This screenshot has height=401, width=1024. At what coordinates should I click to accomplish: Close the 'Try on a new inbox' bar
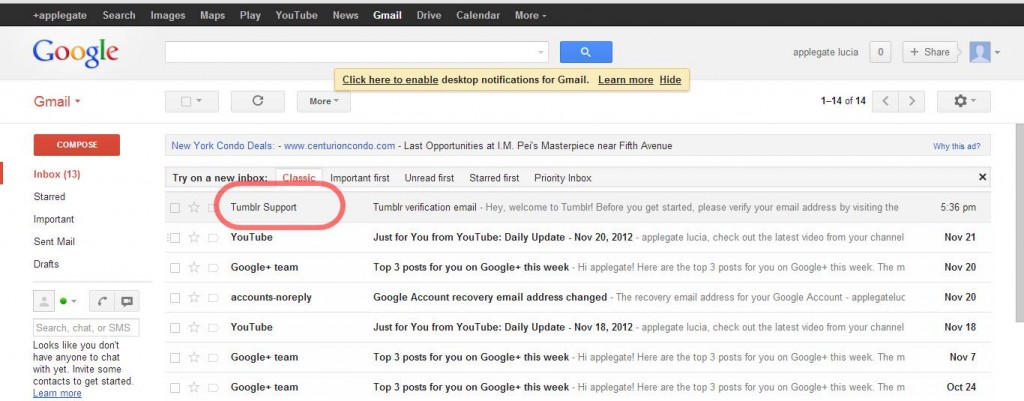coord(982,177)
